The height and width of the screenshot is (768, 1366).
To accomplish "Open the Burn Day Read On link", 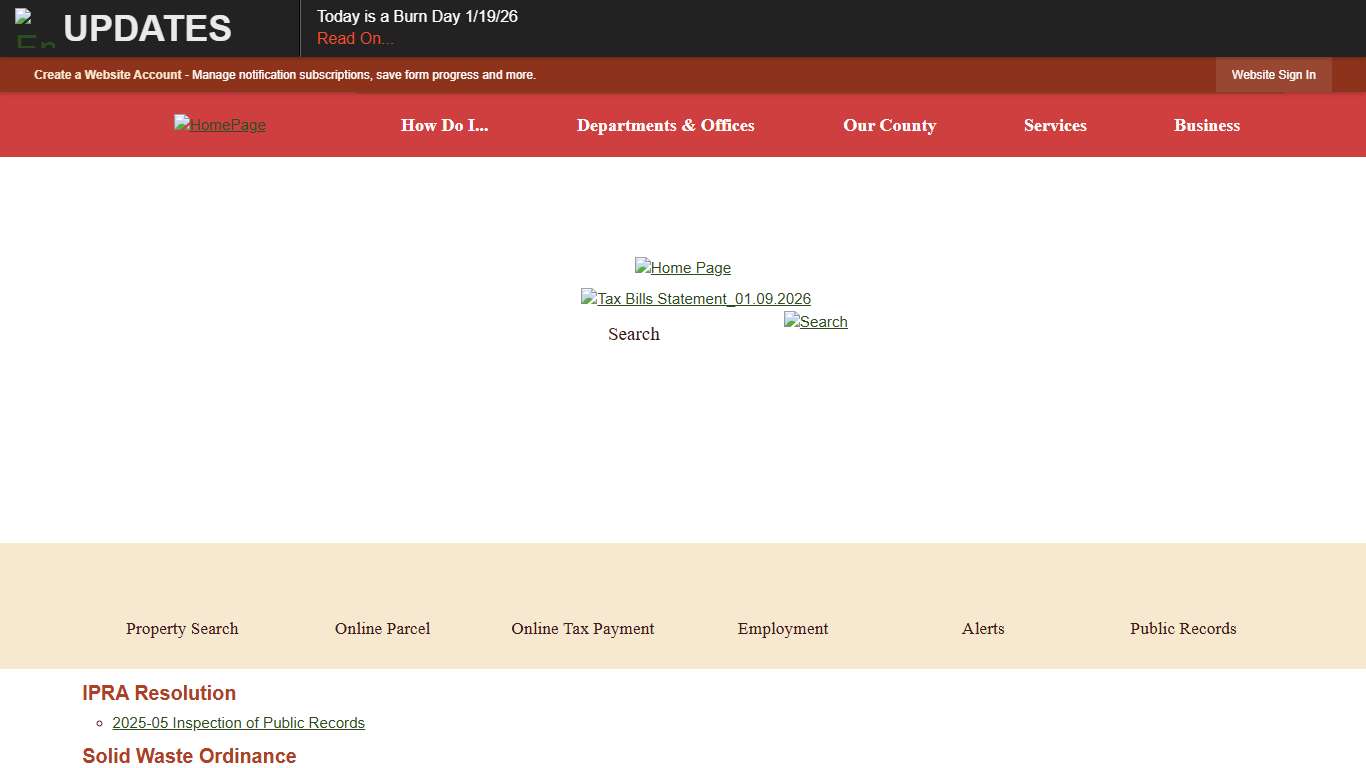I will [355, 38].
